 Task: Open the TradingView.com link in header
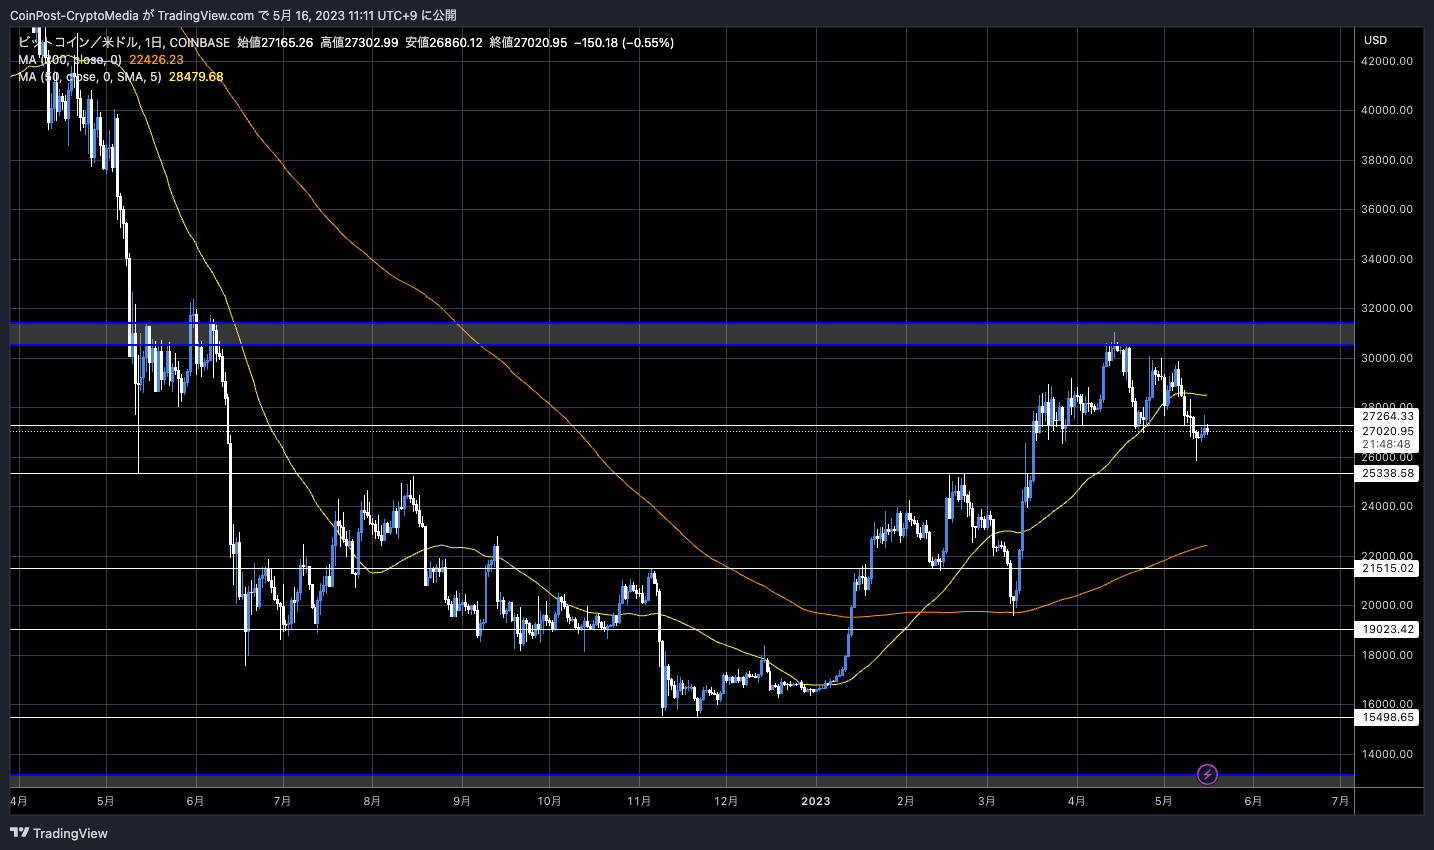click(x=205, y=15)
